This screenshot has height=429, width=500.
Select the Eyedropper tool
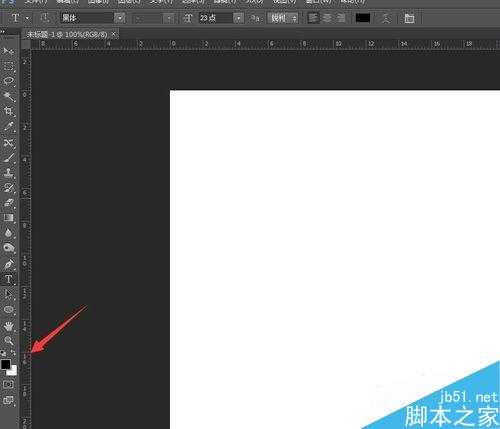pyautogui.click(x=9, y=127)
